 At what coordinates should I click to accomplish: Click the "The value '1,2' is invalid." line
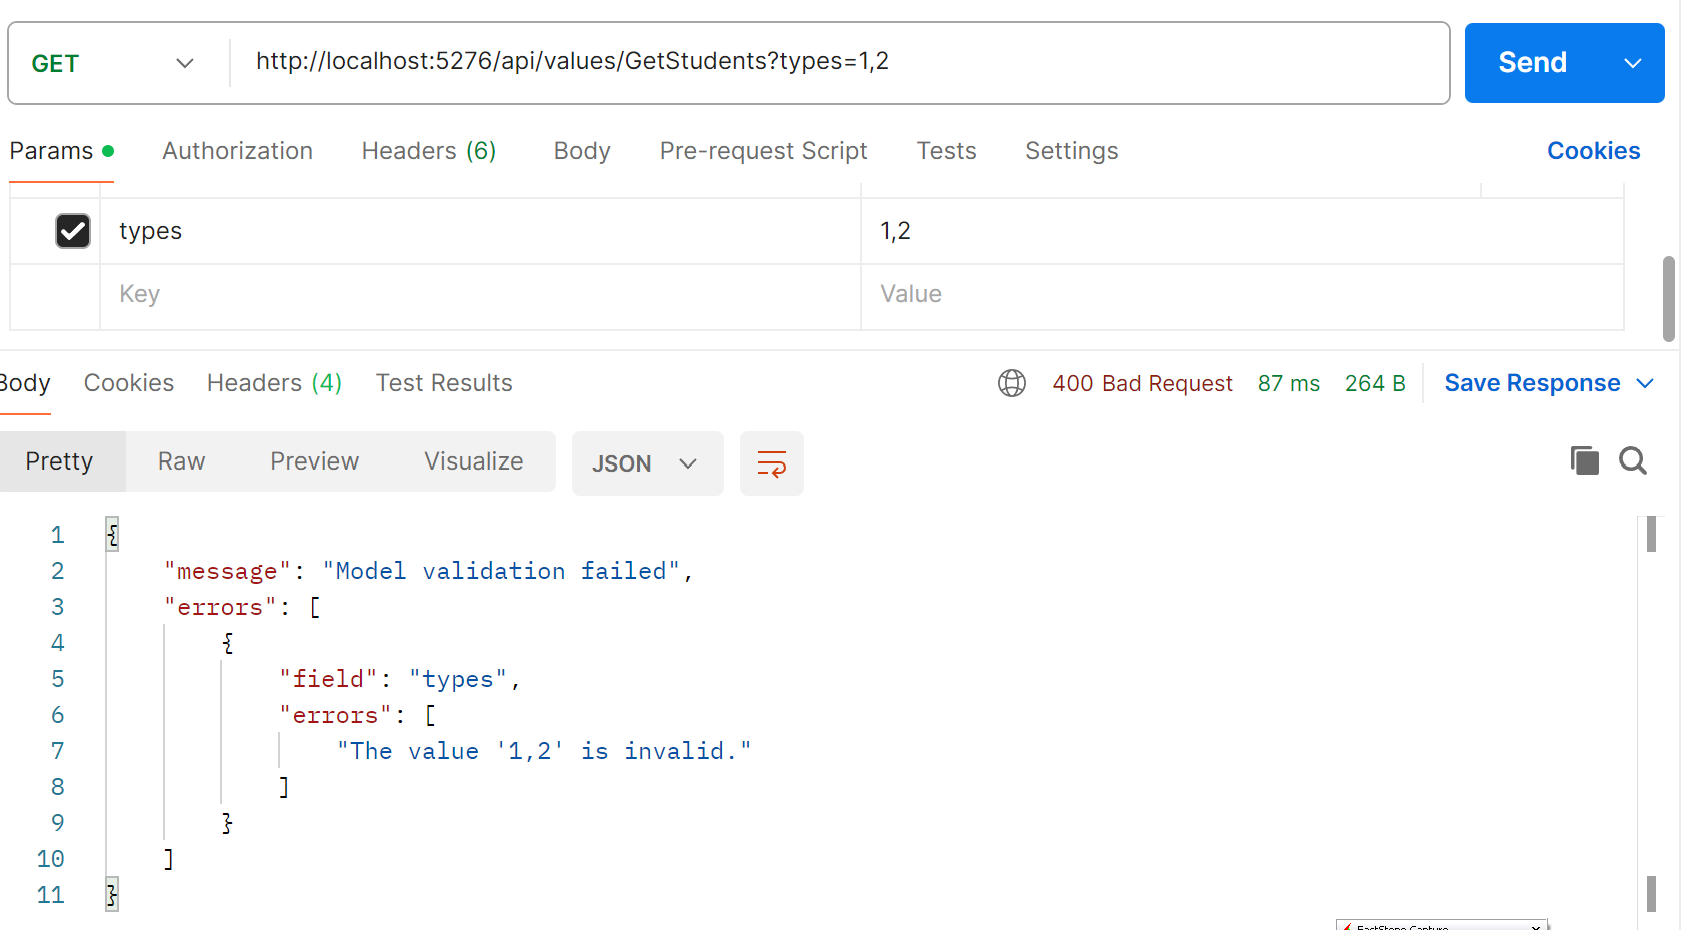tap(544, 751)
